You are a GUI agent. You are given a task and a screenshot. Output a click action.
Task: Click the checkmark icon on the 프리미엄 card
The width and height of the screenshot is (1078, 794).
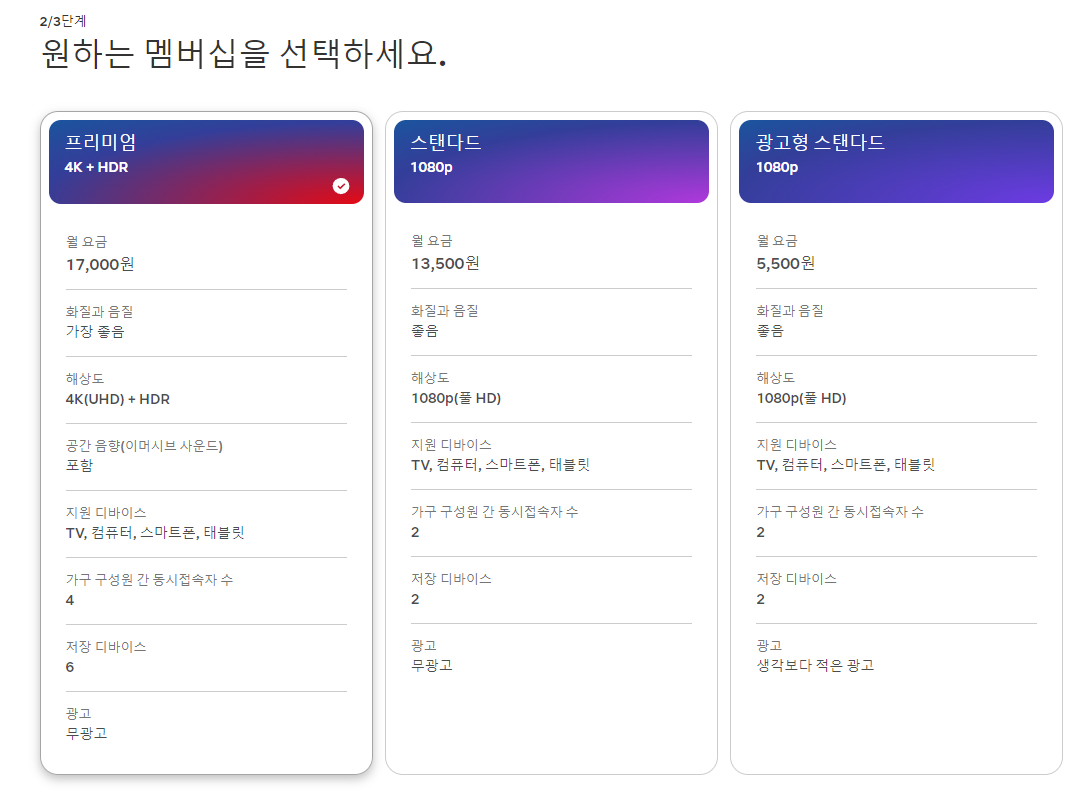click(x=342, y=184)
